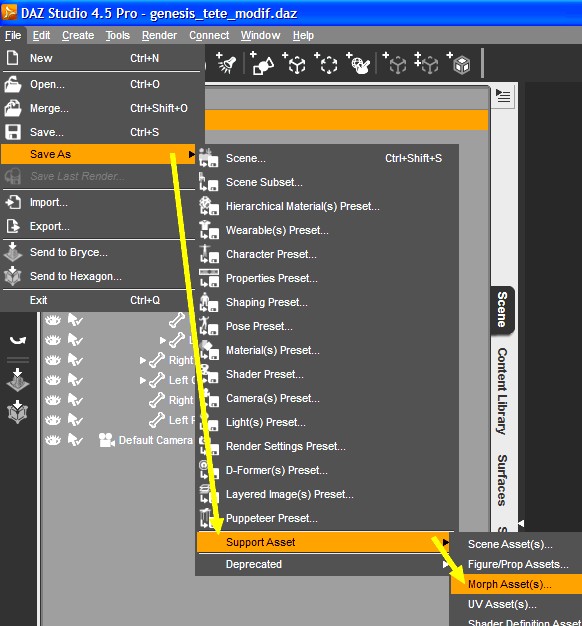Viewport: 582px width, 626px height.
Task: Open the Scene pane options menu icon
Action: (503, 96)
